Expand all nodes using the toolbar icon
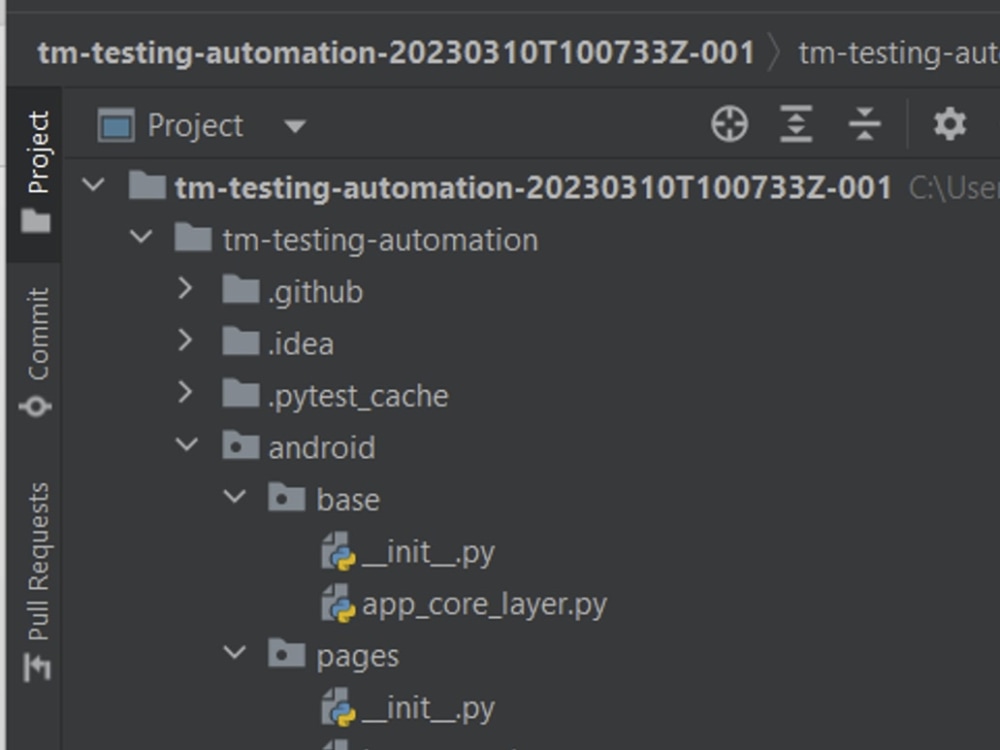This screenshot has height=750, width=1000. (795, 124)
